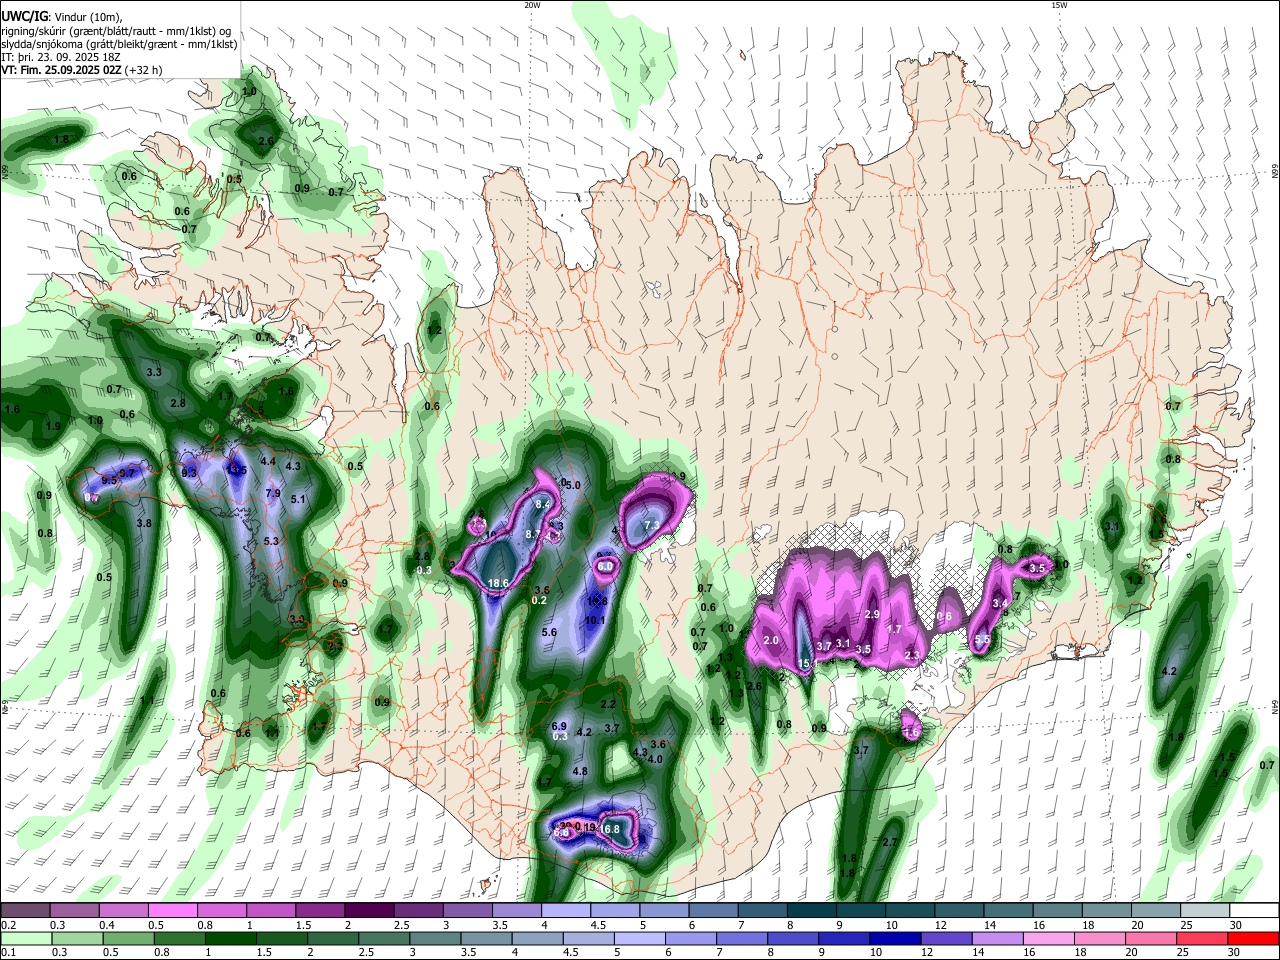Click the 9.5 rain value over western sea
The width and height of the screenshot is (1280, 960).
pyautogui.click(x=109, y=481)
